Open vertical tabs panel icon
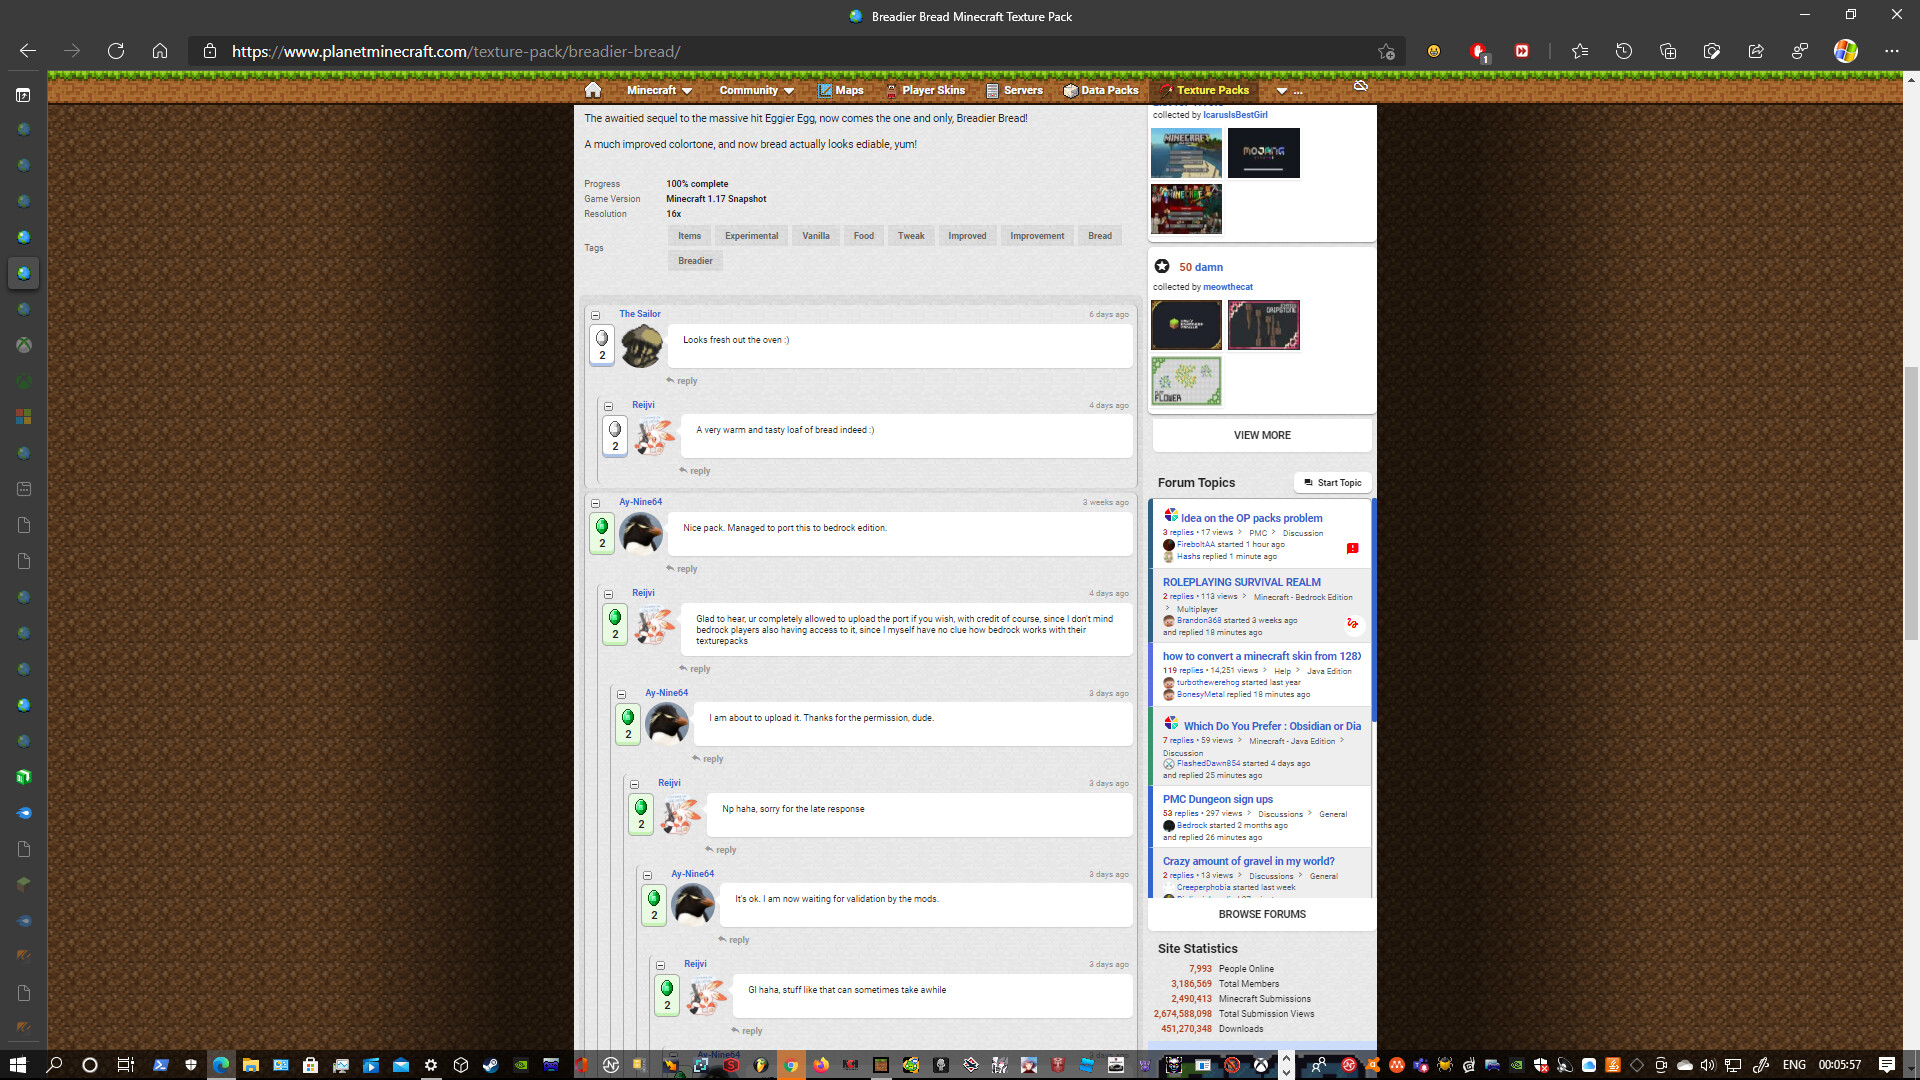The width and height of the screenshot is (1920, 1080). coord(23,95)
